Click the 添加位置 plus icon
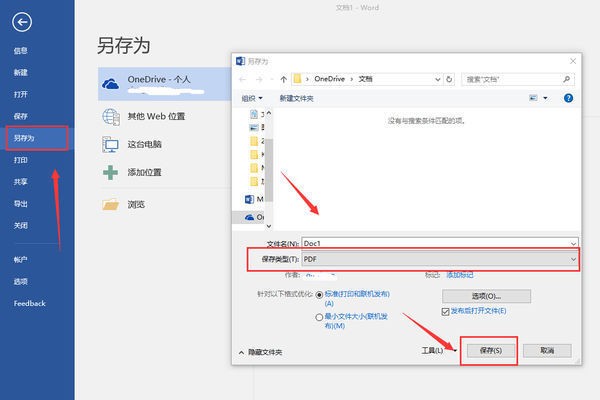Viewport: 600px width, 400px height. pos(111,172)
